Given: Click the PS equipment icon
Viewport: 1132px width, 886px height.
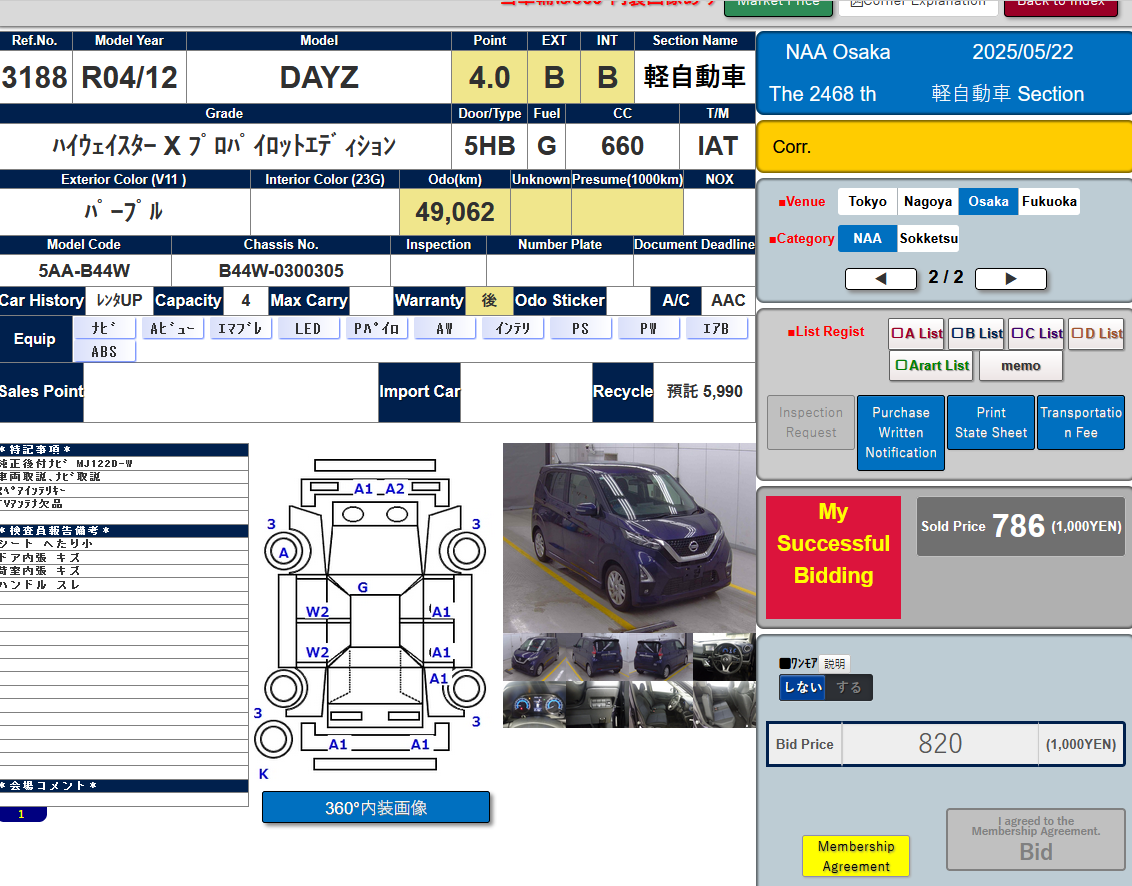Looking at the screenshot, I should [580, 327].
